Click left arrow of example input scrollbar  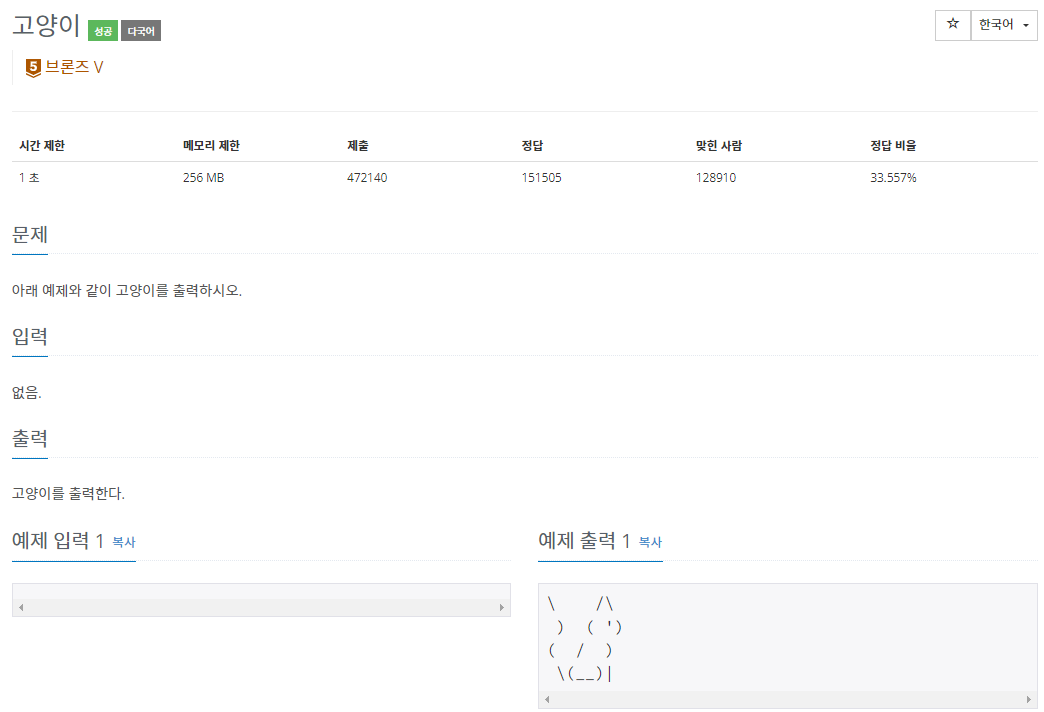coord(21,607)
